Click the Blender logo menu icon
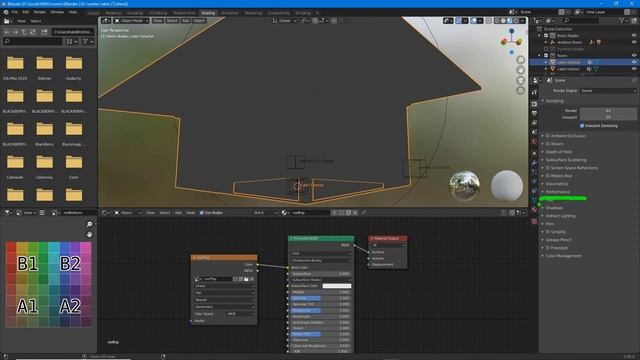The image size is (640, 360). point(6,12)
